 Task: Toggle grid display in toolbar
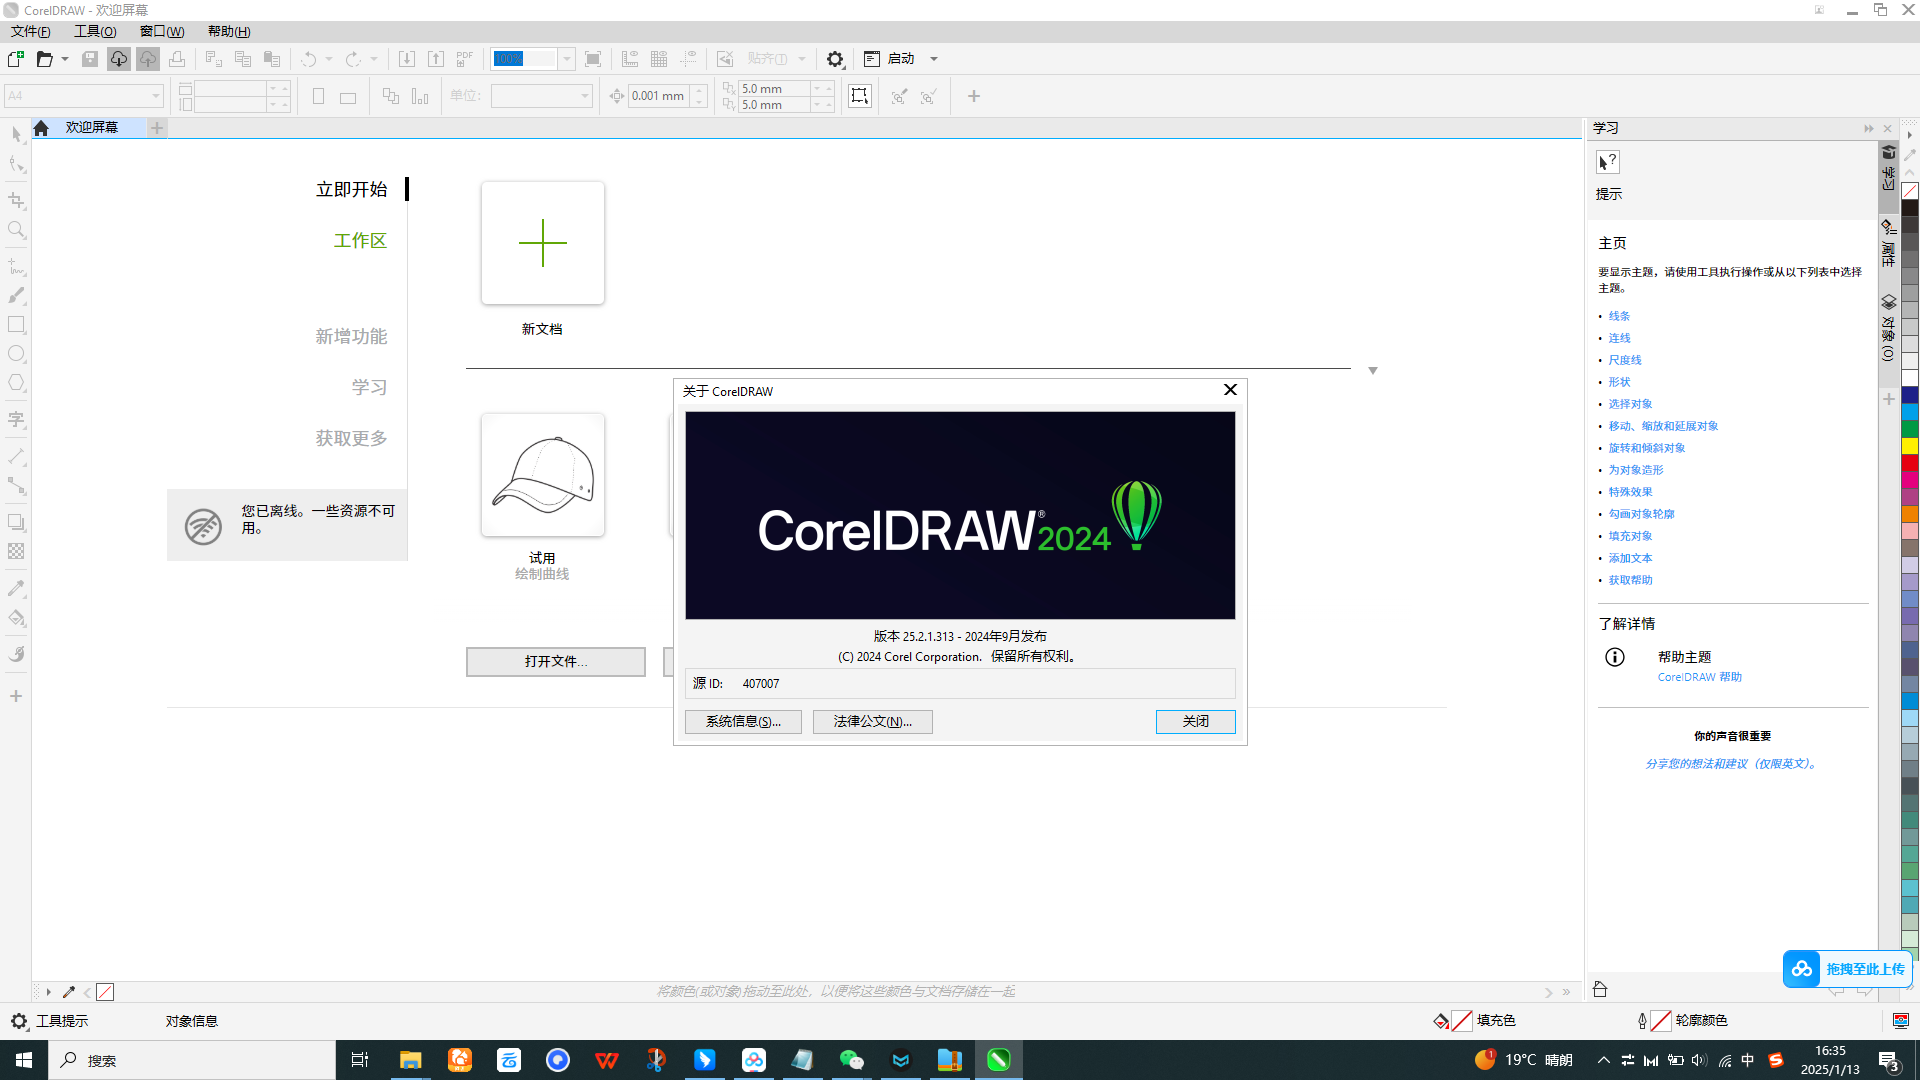click(659, 59)
